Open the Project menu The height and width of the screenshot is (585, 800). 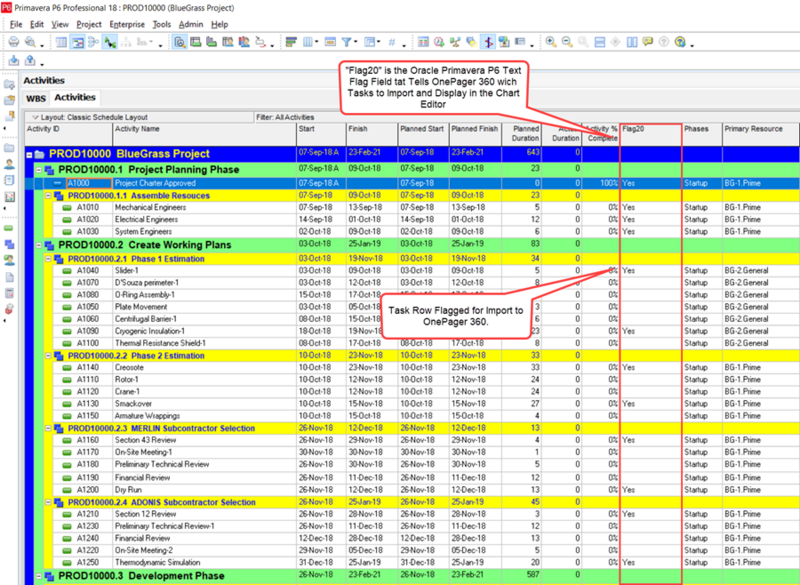tap(89, 24)
